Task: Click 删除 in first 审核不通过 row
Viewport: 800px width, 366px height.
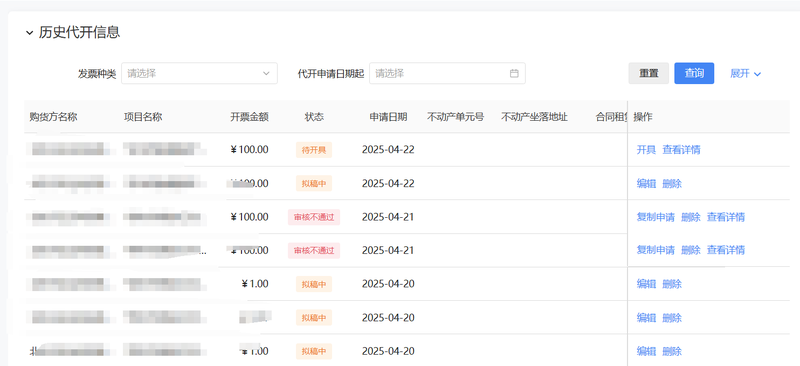Action: coord(691,217)
